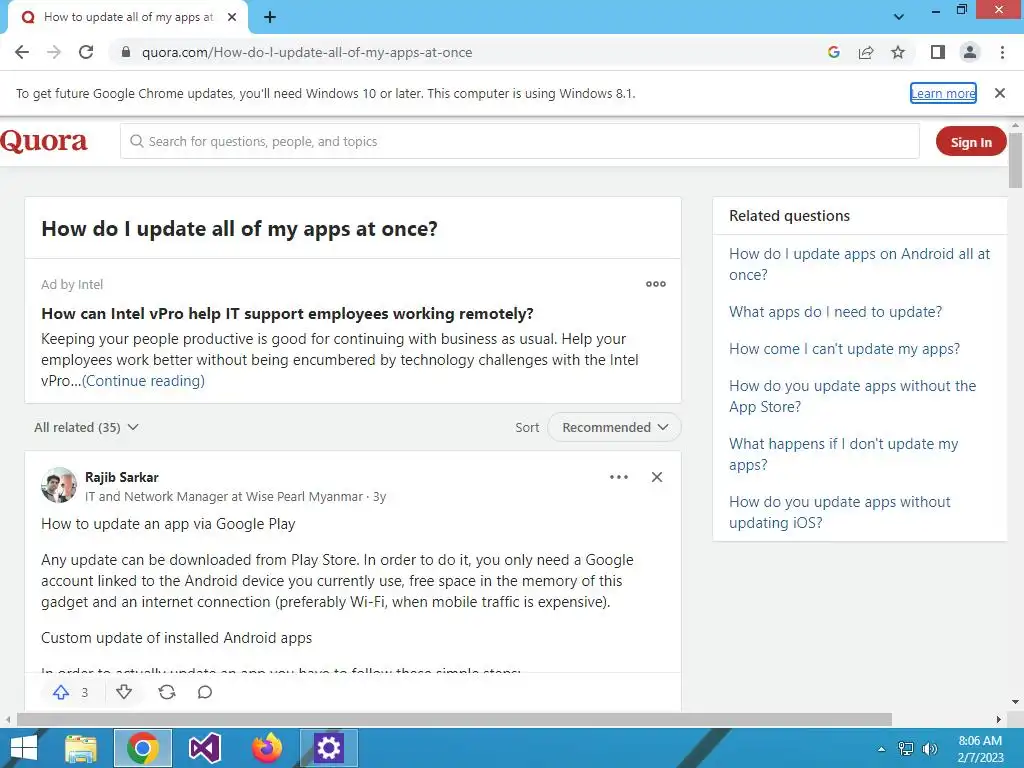This screenshot has height=768, width=1024.
Task: Open 'What happens if I don't update' question
Action: pyautogui.click(x=843, y=455)
